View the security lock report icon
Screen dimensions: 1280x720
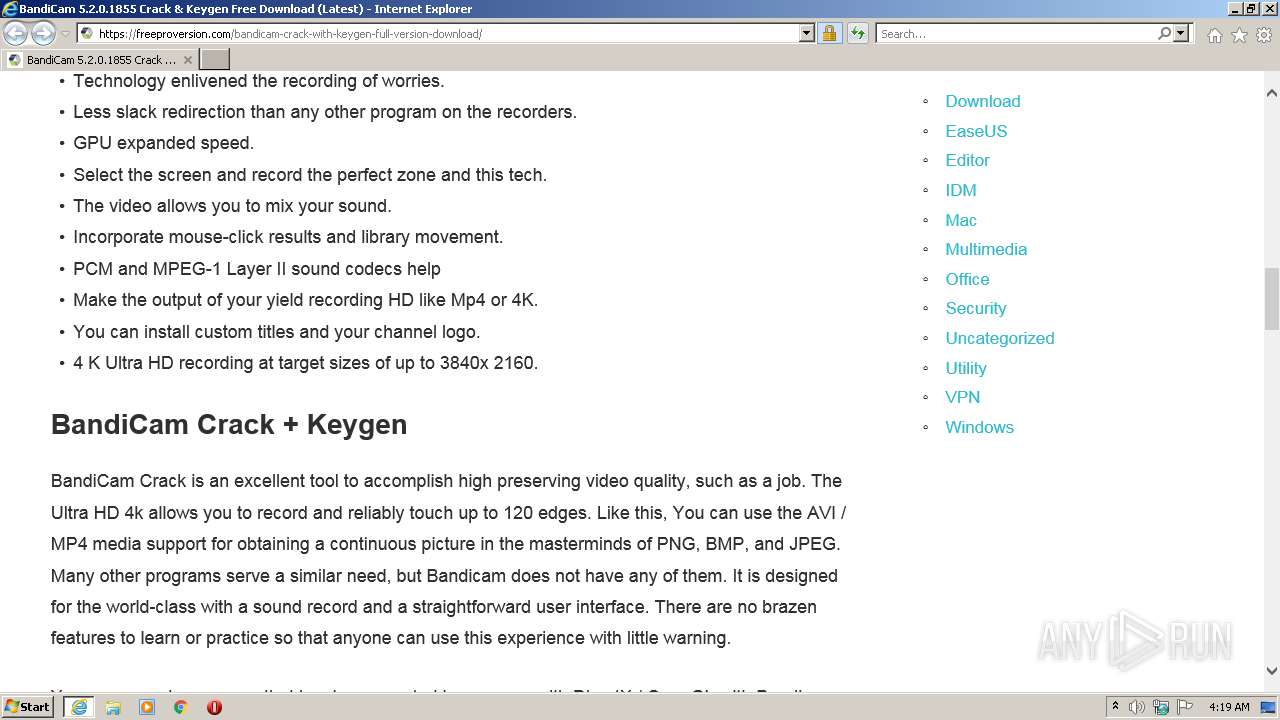coord(829,33)
